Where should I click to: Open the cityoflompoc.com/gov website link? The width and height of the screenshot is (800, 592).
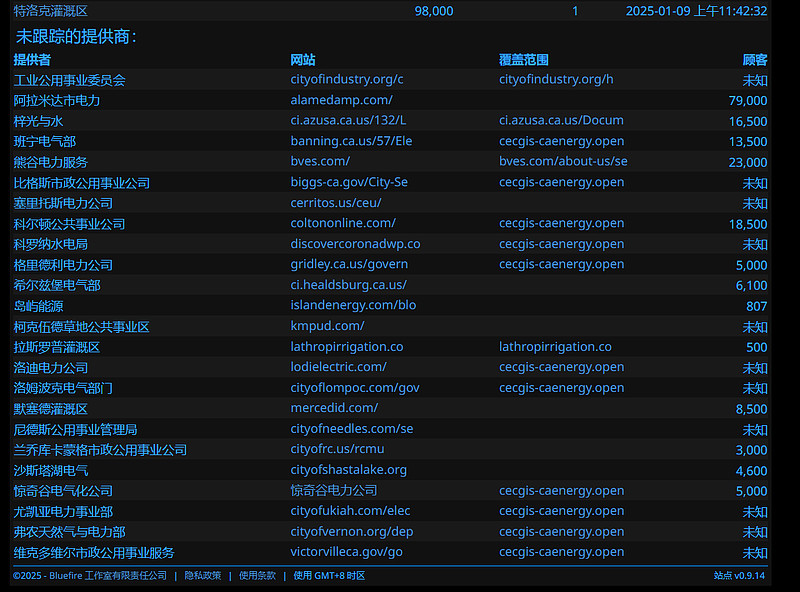355,388
